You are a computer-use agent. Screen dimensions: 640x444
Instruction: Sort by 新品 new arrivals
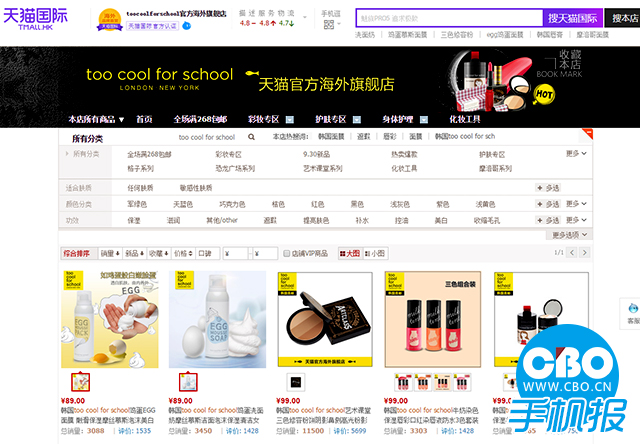(x=134, y=253)
